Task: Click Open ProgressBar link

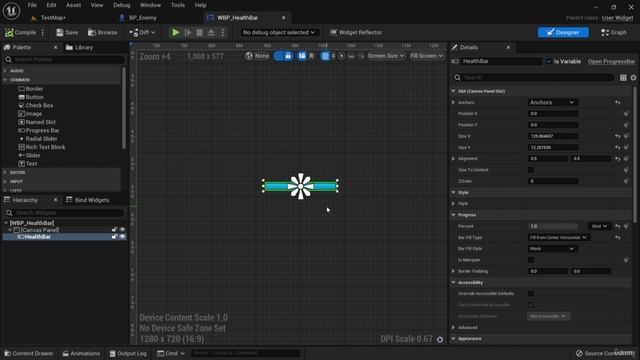Action: coord(611,61)
